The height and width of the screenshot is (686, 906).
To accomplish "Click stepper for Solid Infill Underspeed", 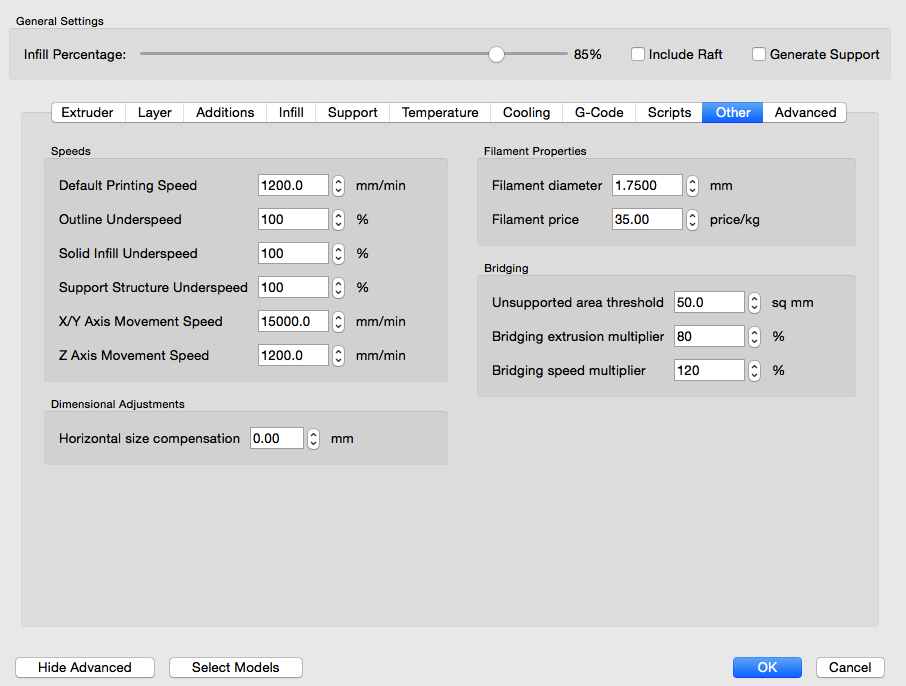I will click(x=338, y=254).
